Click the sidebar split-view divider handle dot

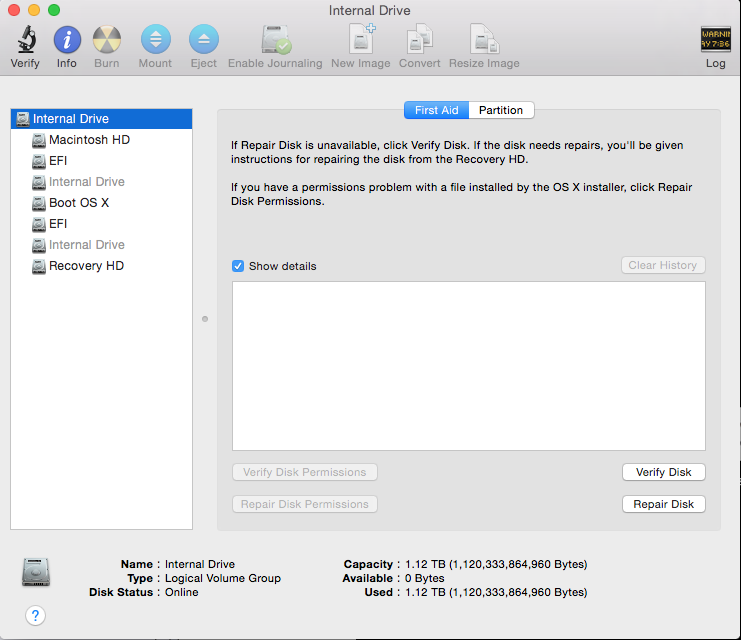pos(205,319)
